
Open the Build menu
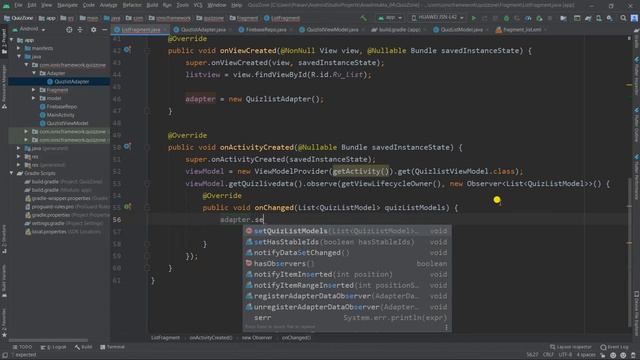tap(152, 5)
